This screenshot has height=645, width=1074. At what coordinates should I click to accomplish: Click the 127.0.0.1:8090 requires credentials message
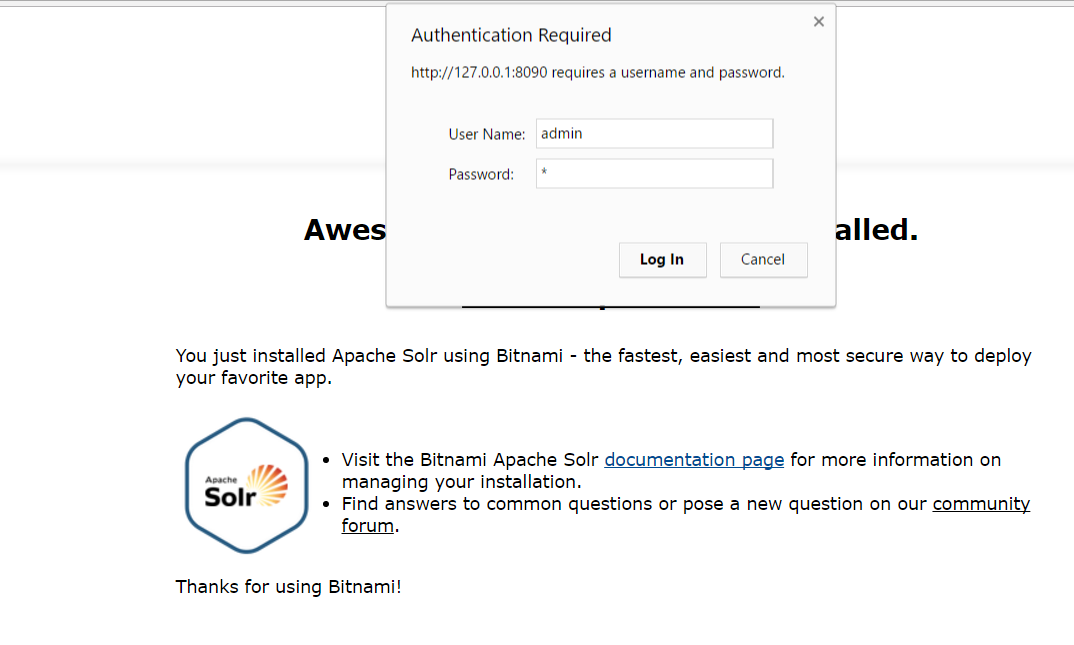(x=598, y=73)
